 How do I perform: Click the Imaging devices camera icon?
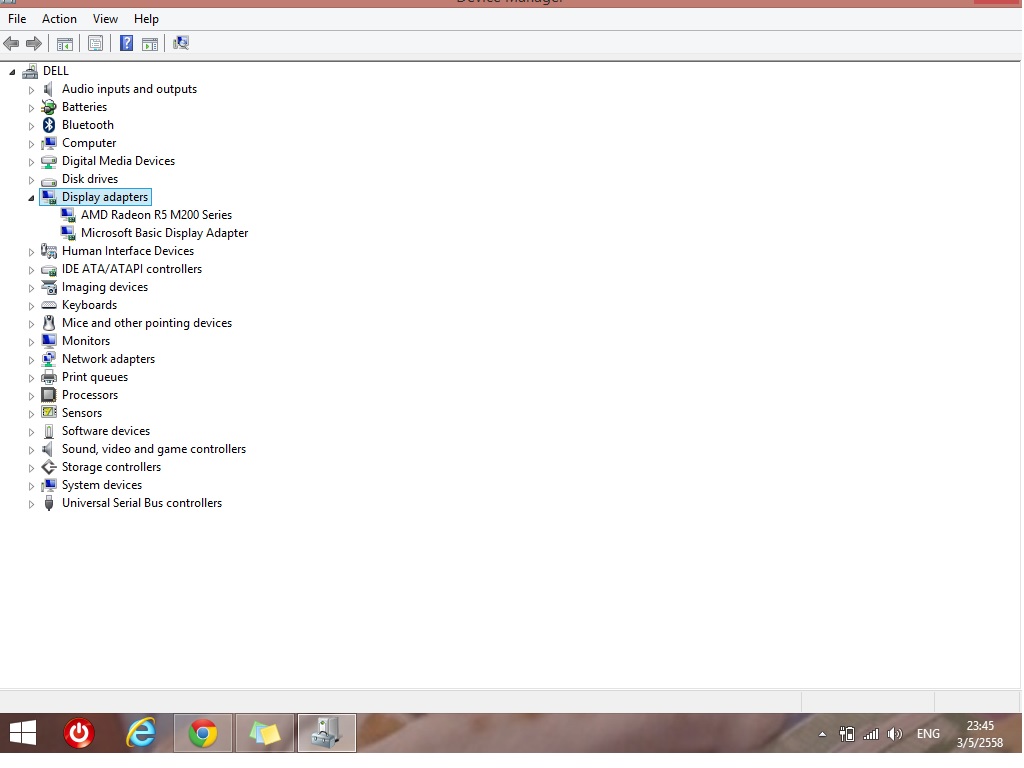49,287
